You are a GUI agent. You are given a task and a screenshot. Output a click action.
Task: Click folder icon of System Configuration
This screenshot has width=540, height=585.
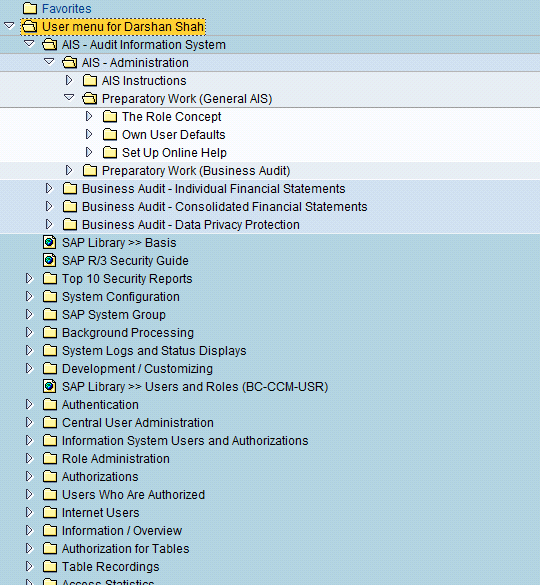click(x=50, y=296)
